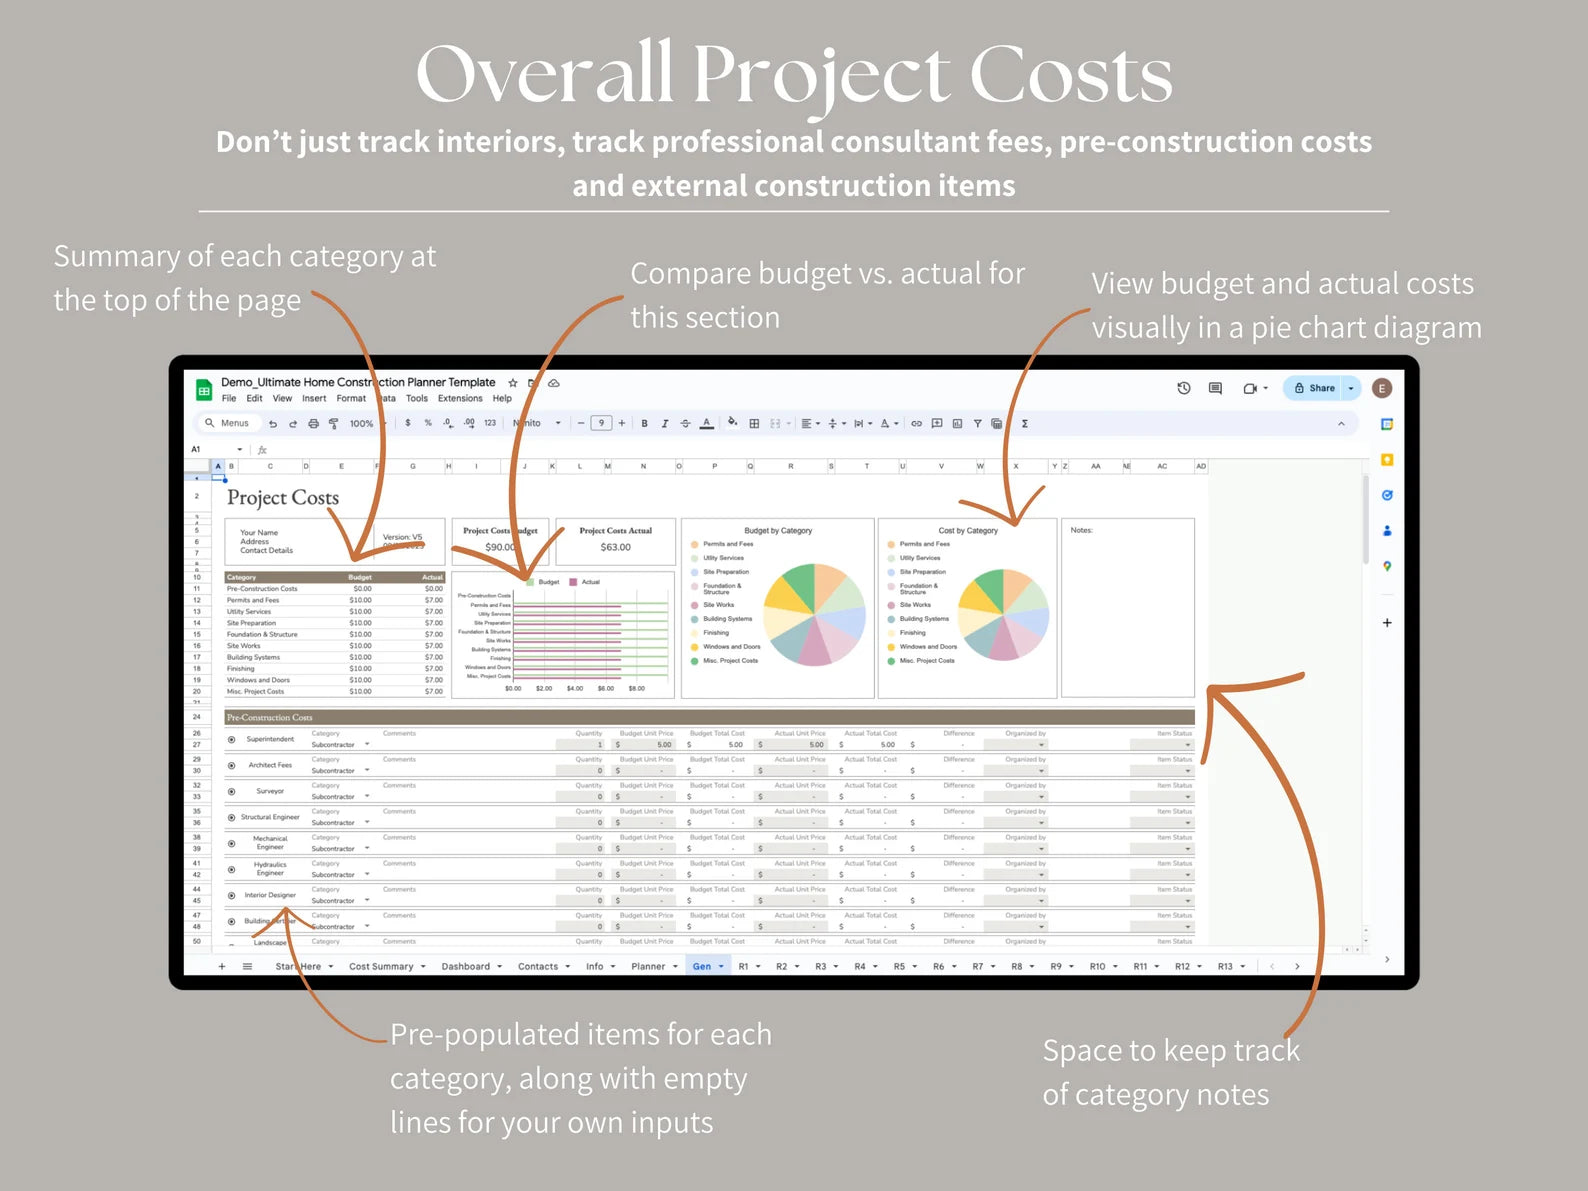The height and width of the screenshot is (1191, 1588).
Task: Click the Functions sigma icon
Action: (1025, 424)
